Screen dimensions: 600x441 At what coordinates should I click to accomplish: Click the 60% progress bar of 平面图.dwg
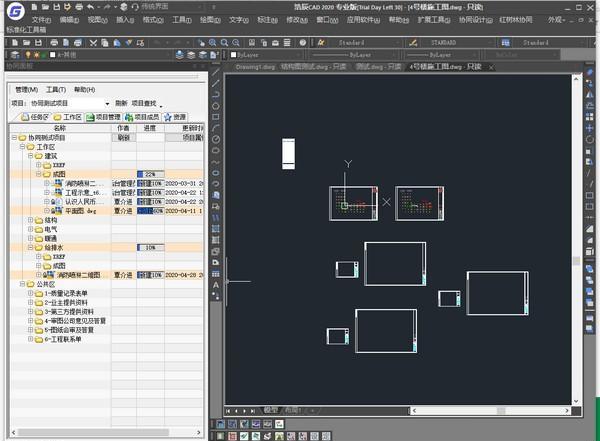[x=151, y=211]
